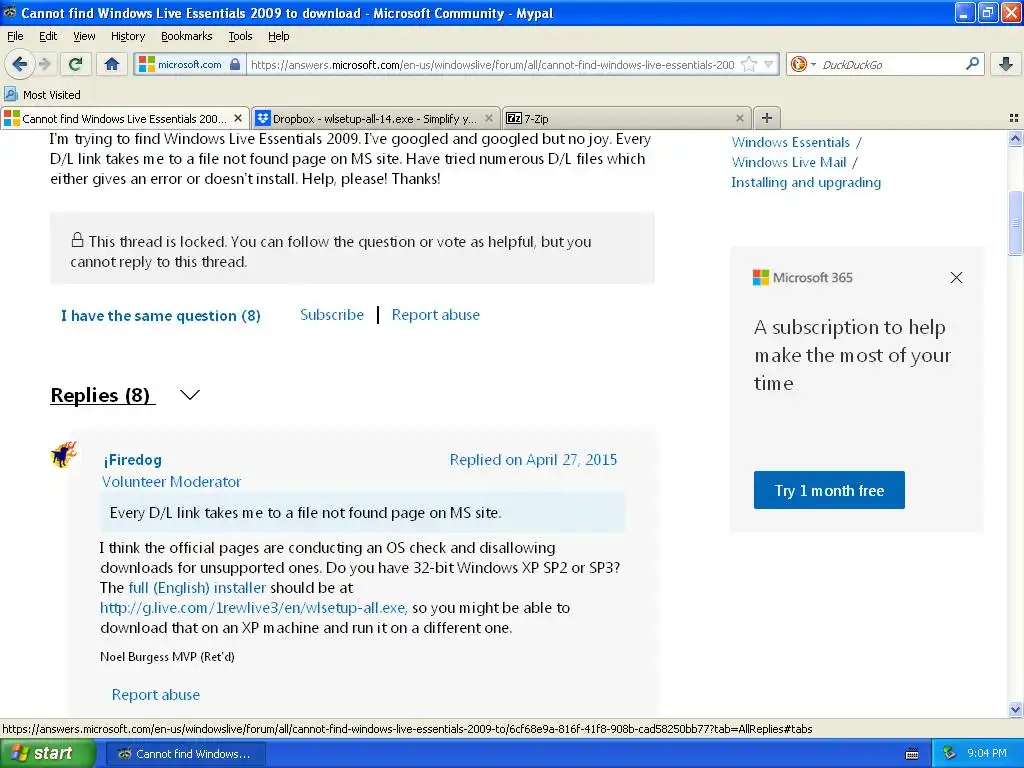Open the Tools menu
Image resolution: width=1024 pixels, height=768 pixels.
[240, 36]
